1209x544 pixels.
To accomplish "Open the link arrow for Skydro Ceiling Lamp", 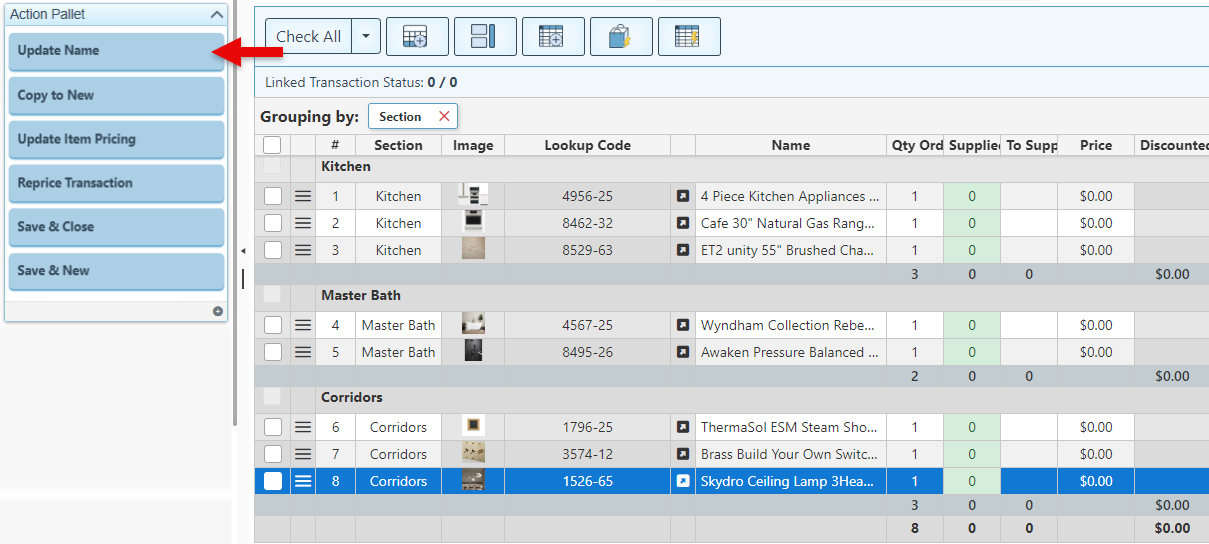I will [x=683, y=481].
